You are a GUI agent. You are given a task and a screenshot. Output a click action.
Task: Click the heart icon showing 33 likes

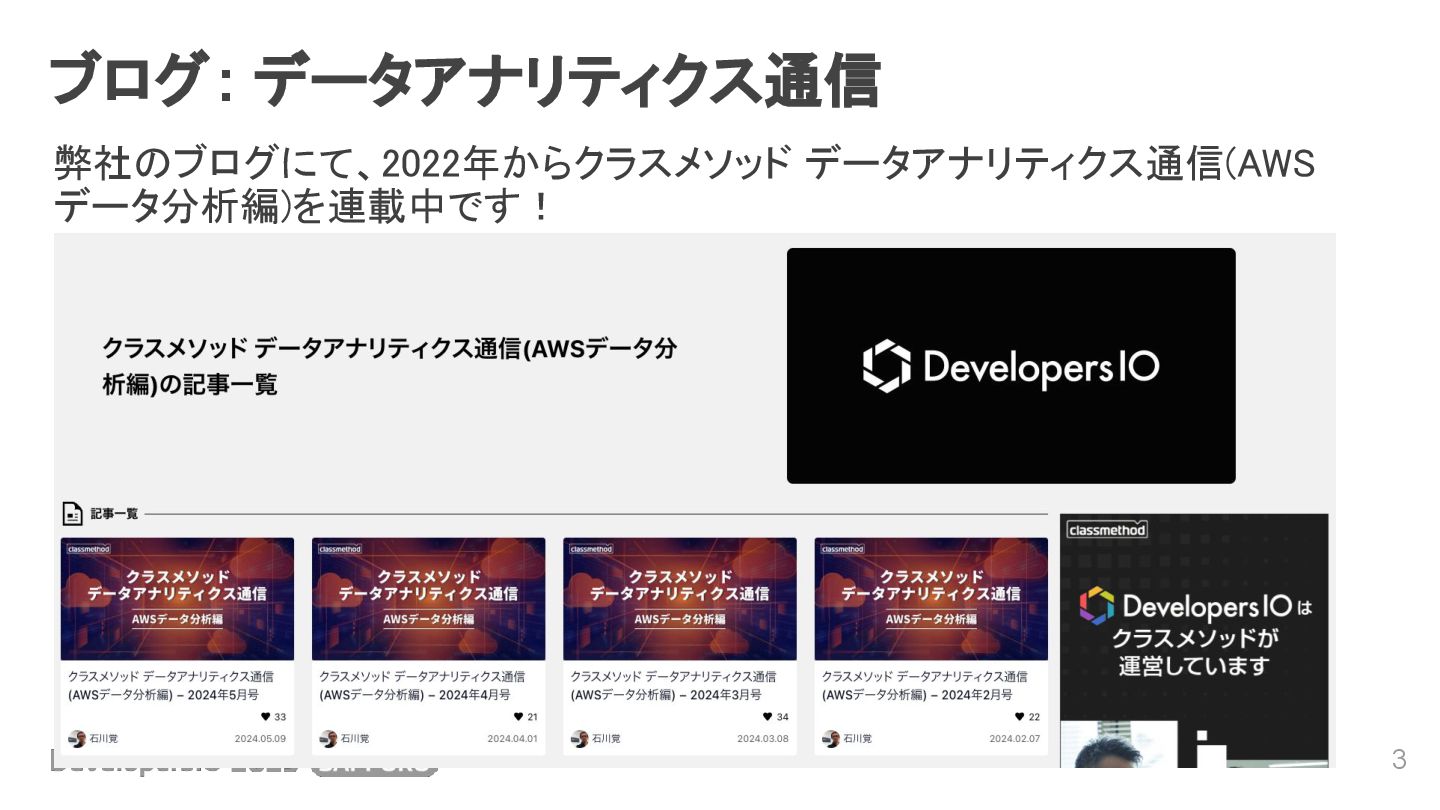[265, 717]
